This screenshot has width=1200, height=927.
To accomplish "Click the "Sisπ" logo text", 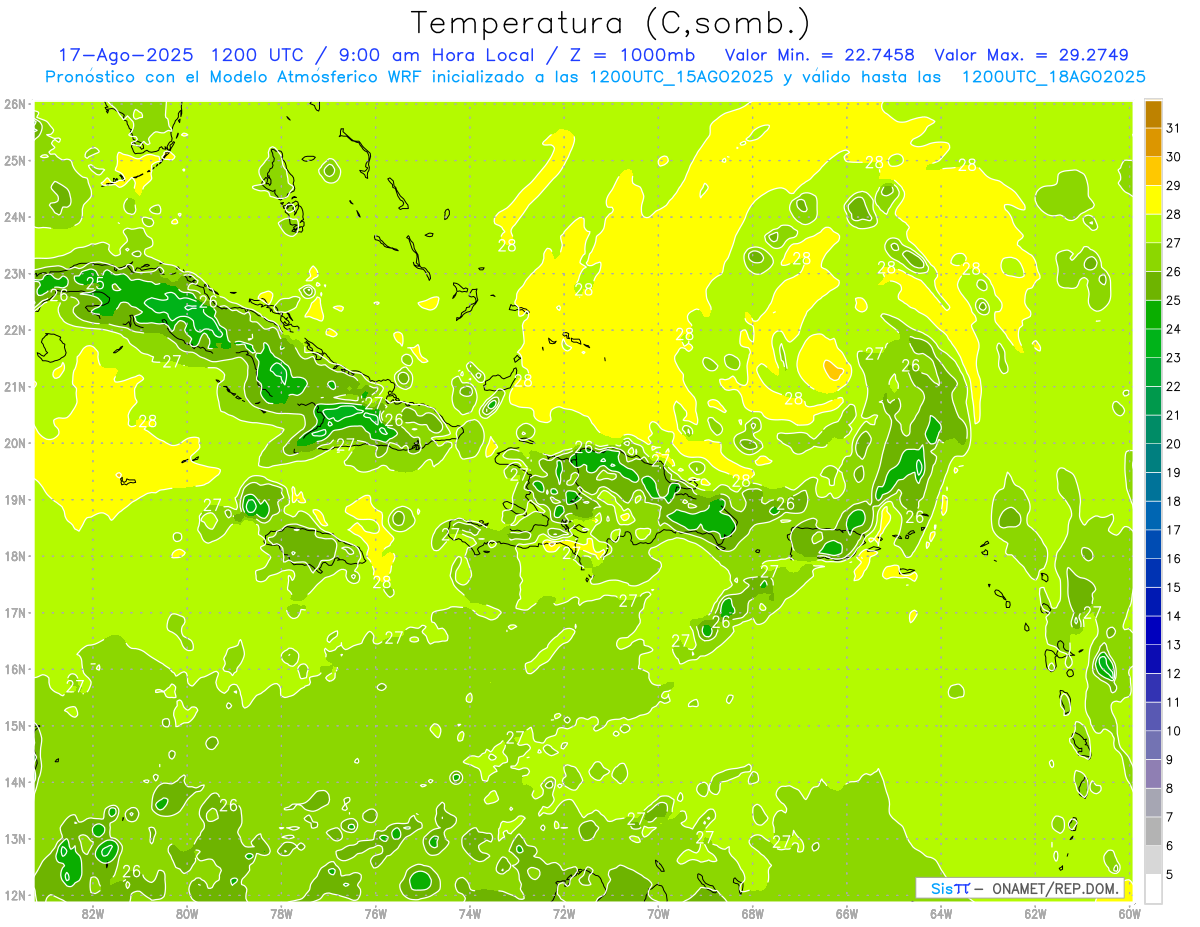I will [949, 888].
